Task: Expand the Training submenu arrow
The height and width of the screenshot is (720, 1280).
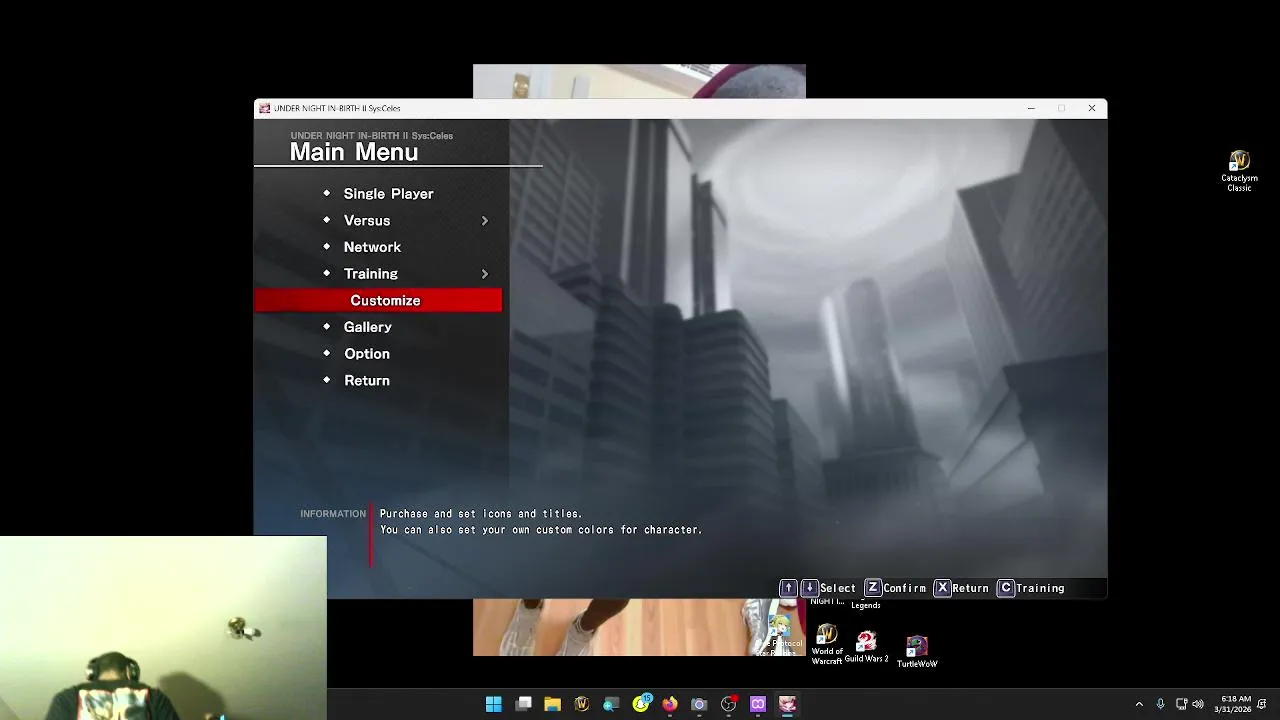Action: [x=485, y=274]
